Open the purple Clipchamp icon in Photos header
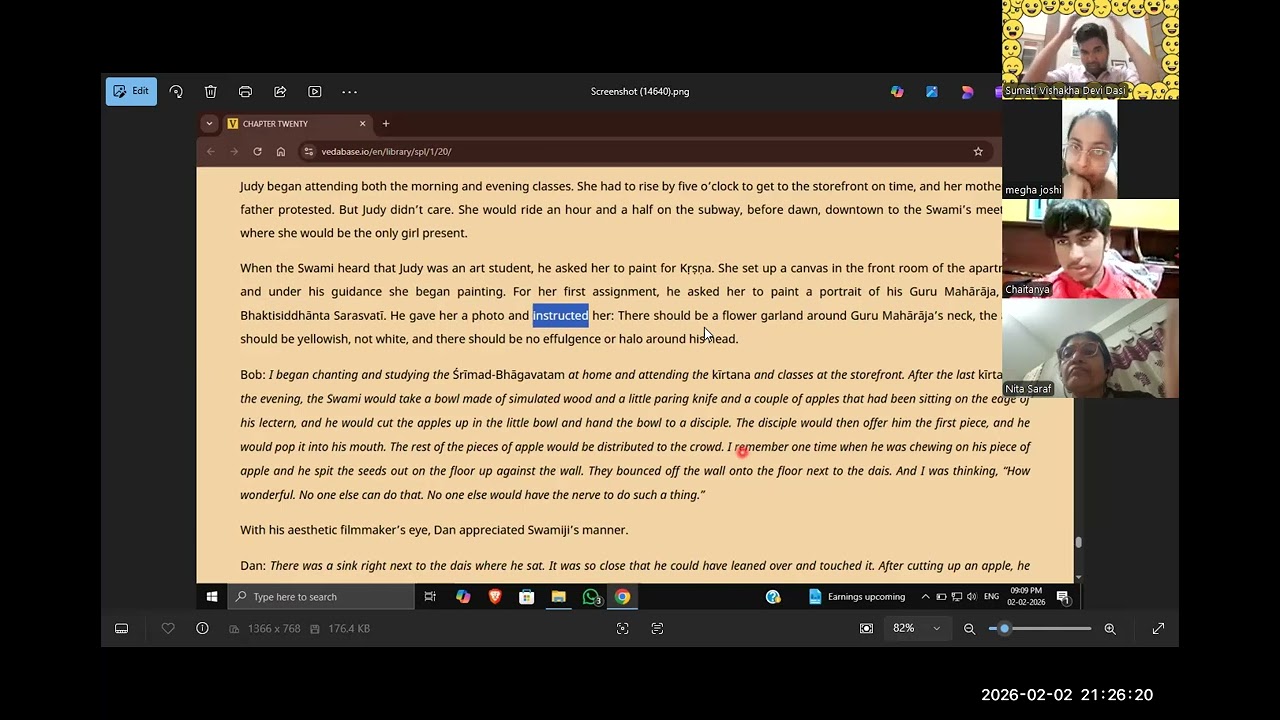Viewport: 1280px width, 720px height. tap(967, 92)
